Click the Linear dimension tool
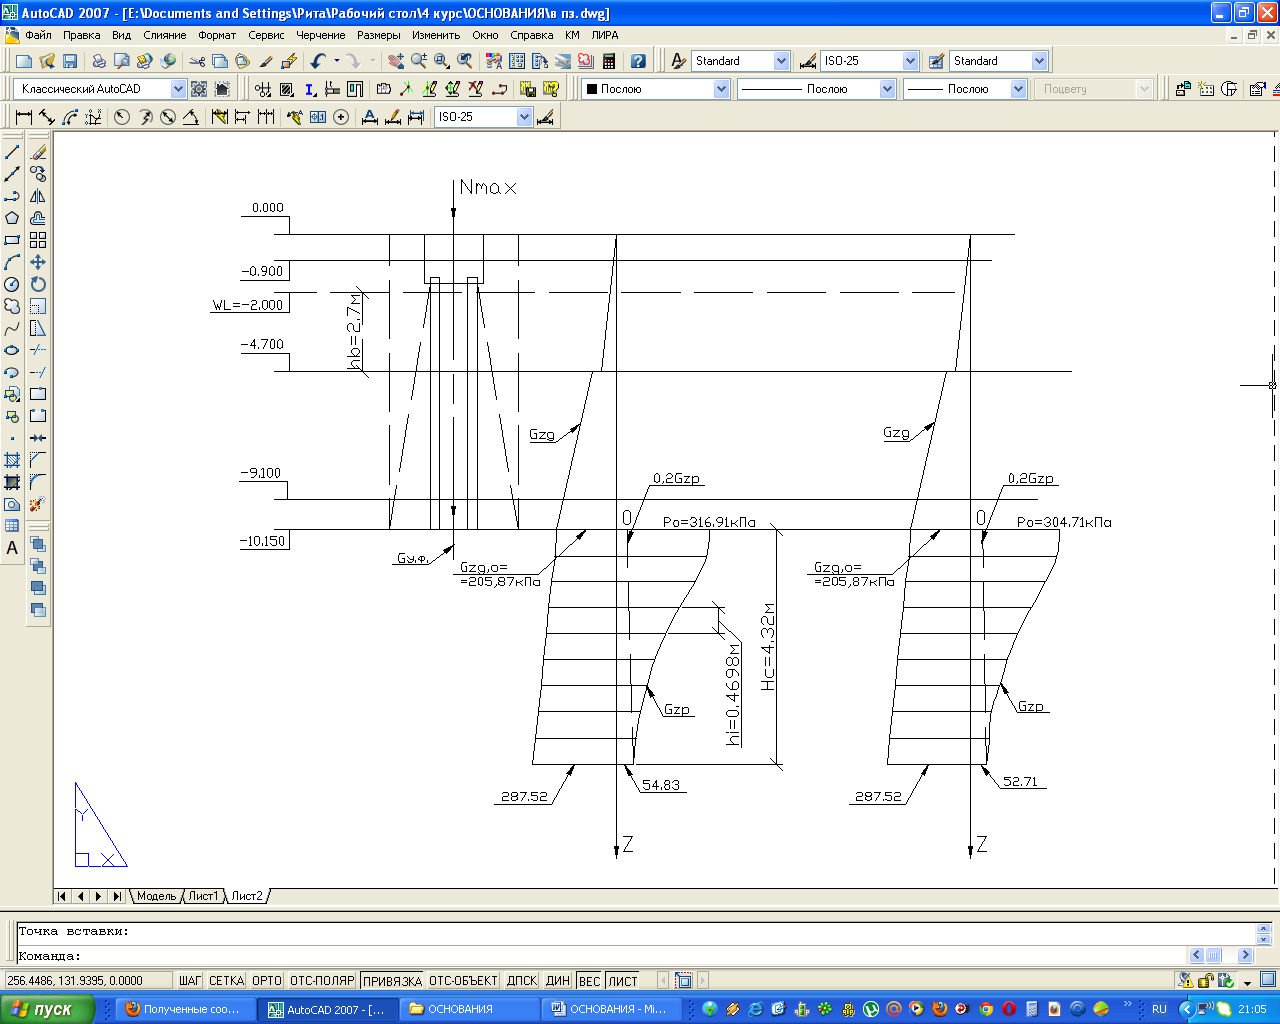The width and height of the screenshot is (1280, 1024). pos(24,117)
